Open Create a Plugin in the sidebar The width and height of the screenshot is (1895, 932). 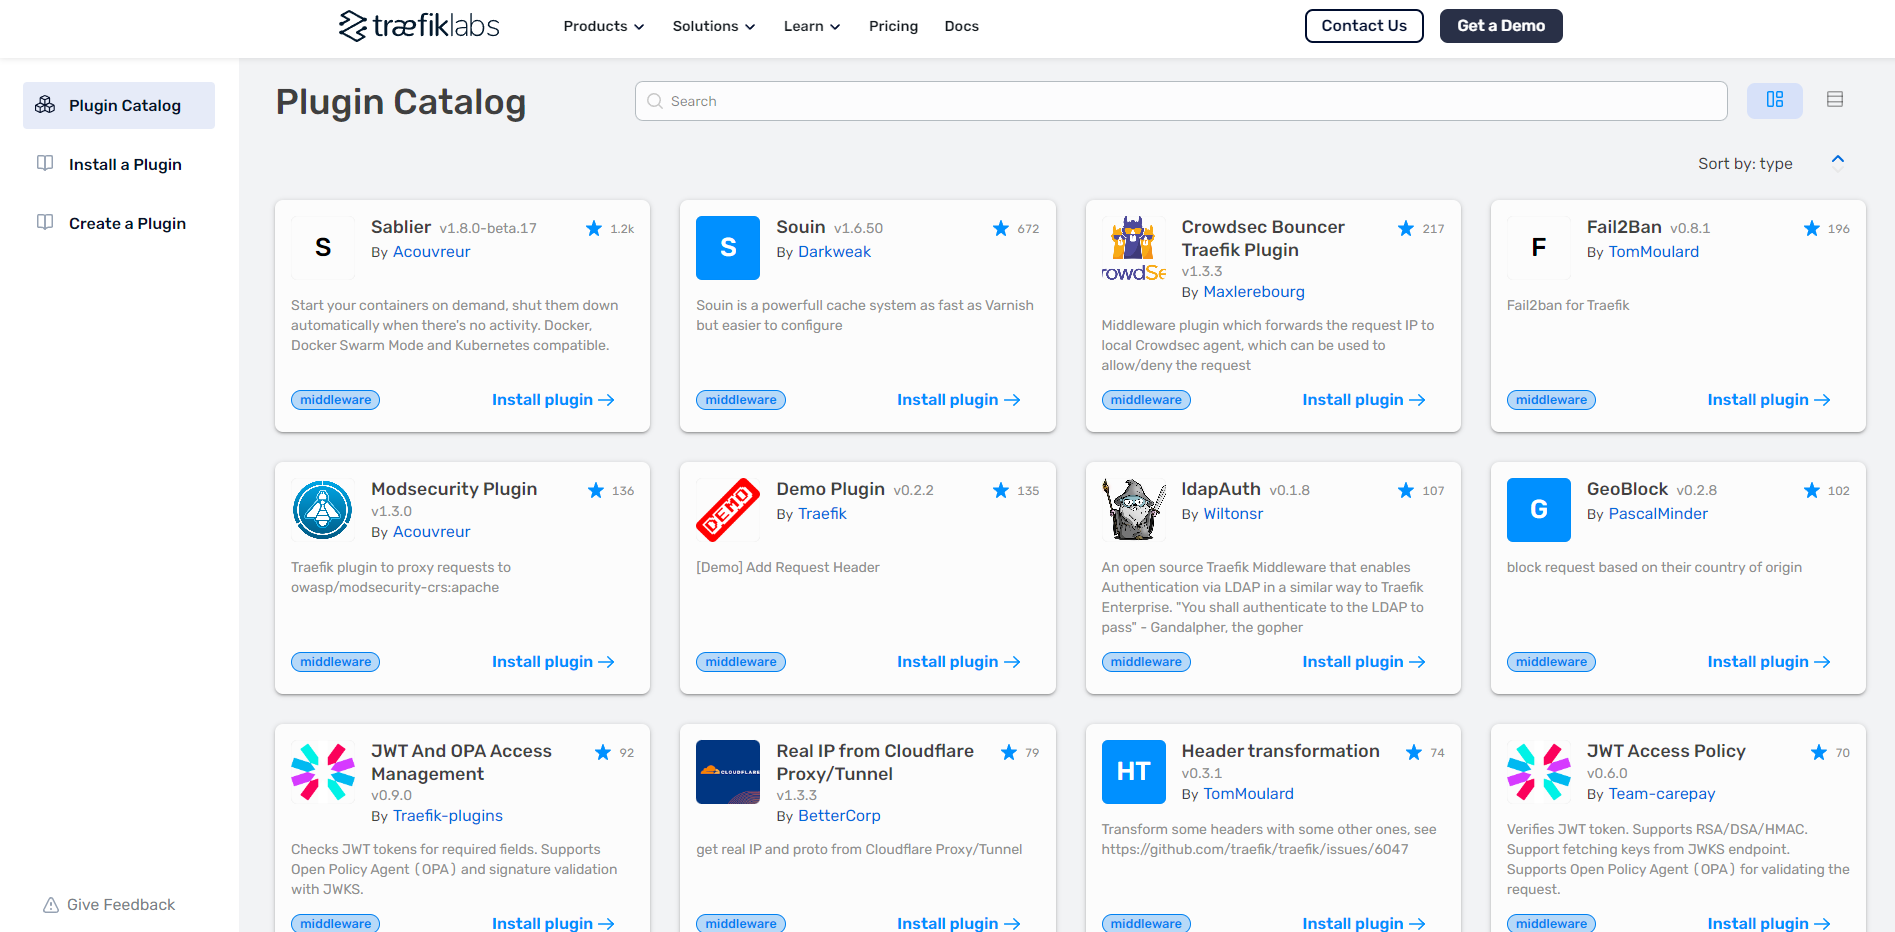tap(119, 223)
